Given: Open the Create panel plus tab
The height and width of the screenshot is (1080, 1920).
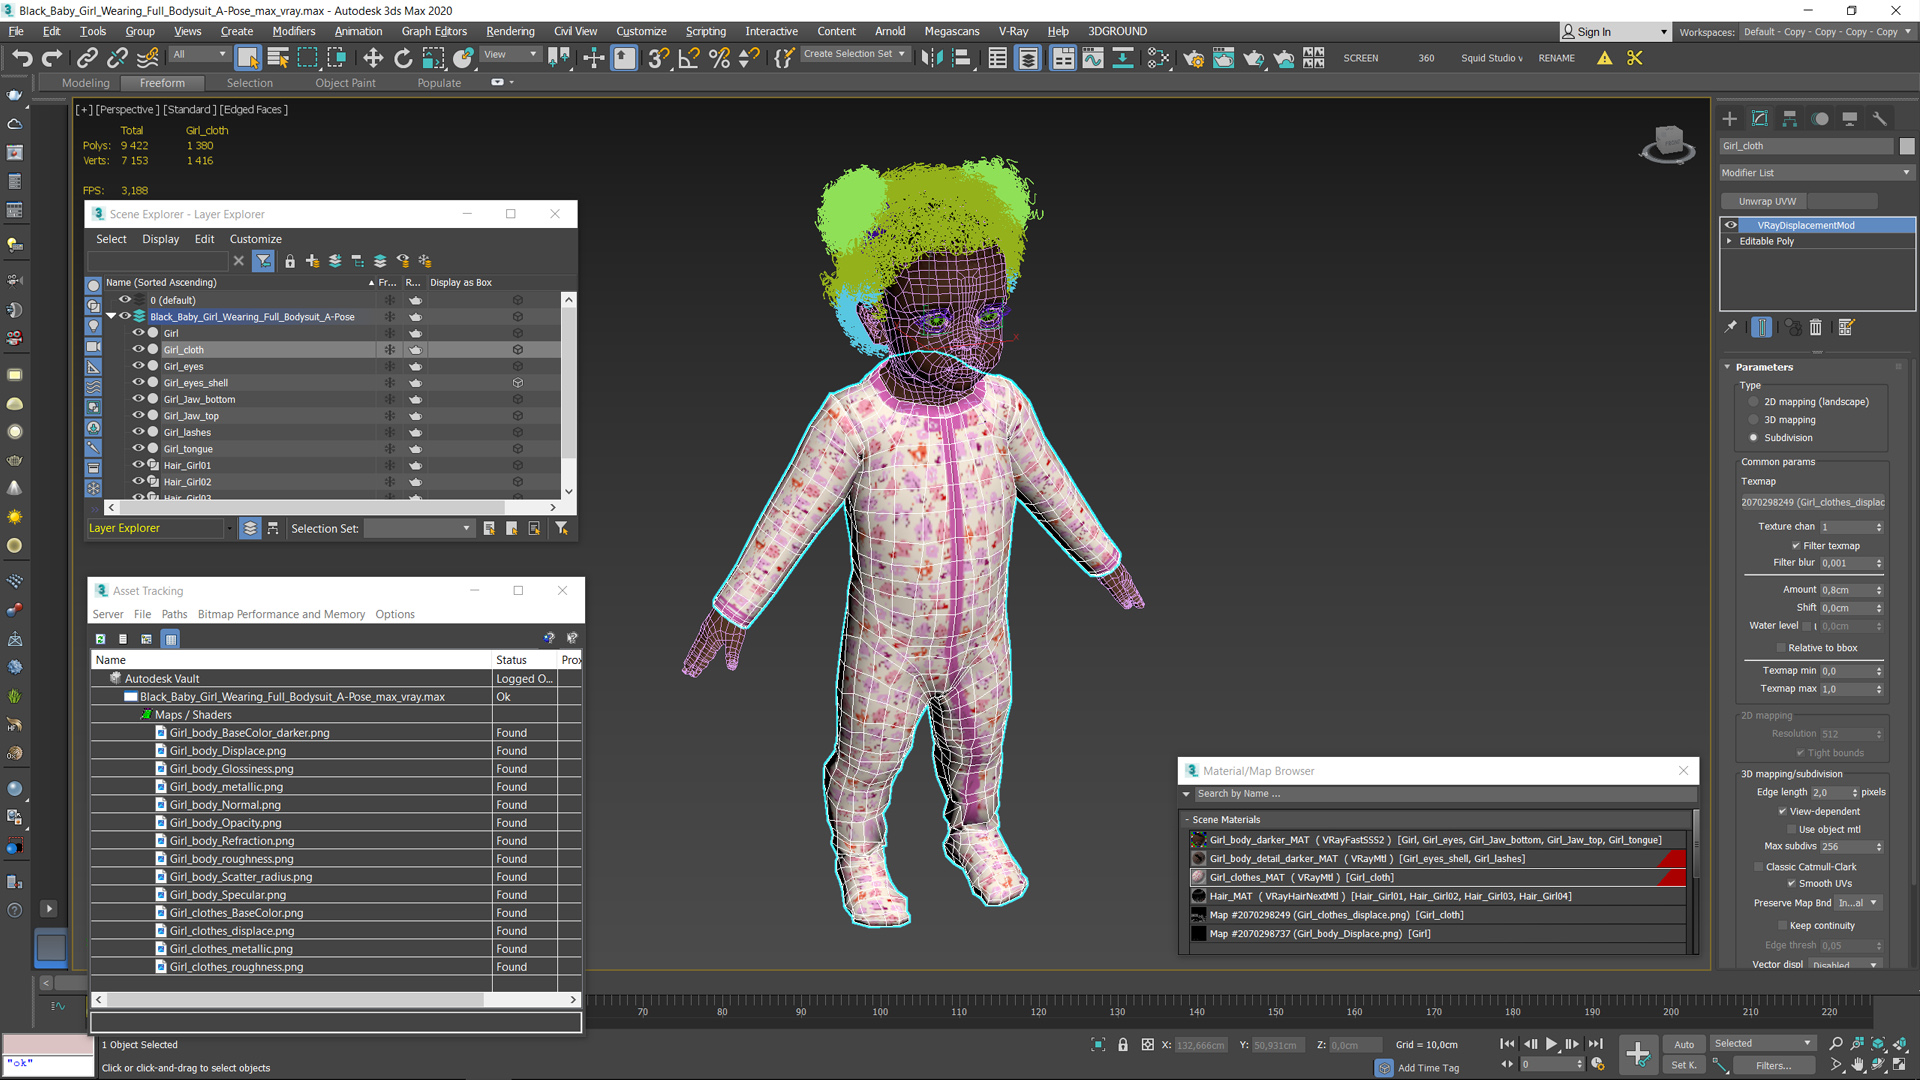Looking at the screenshot, I should [x=1730, y=119].
